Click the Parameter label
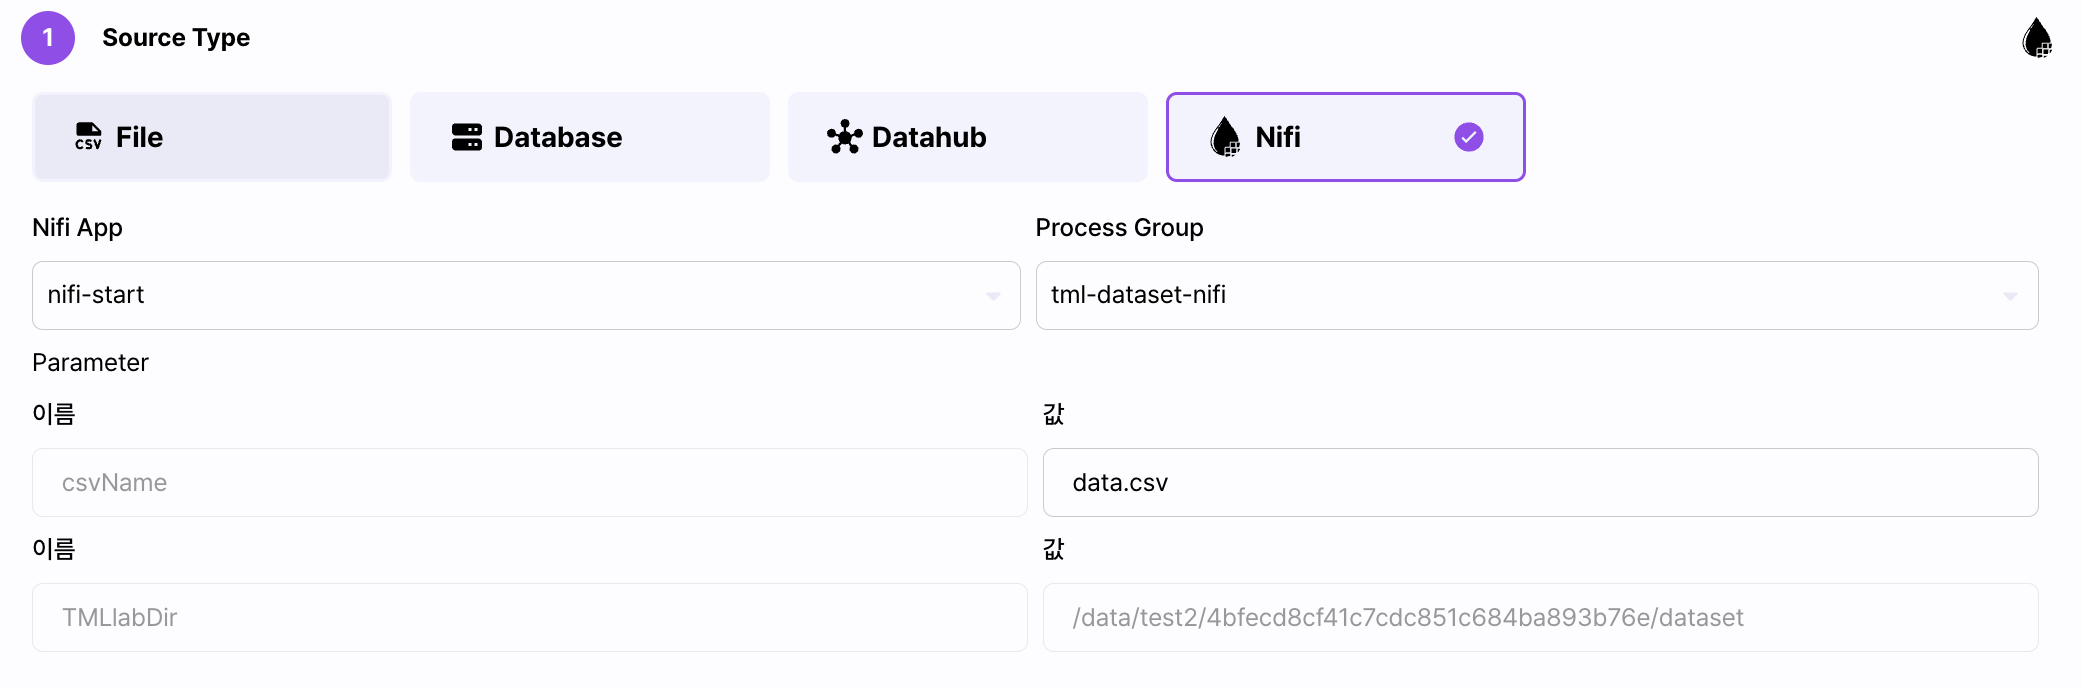2082x688 pixels. pos(90,363)
